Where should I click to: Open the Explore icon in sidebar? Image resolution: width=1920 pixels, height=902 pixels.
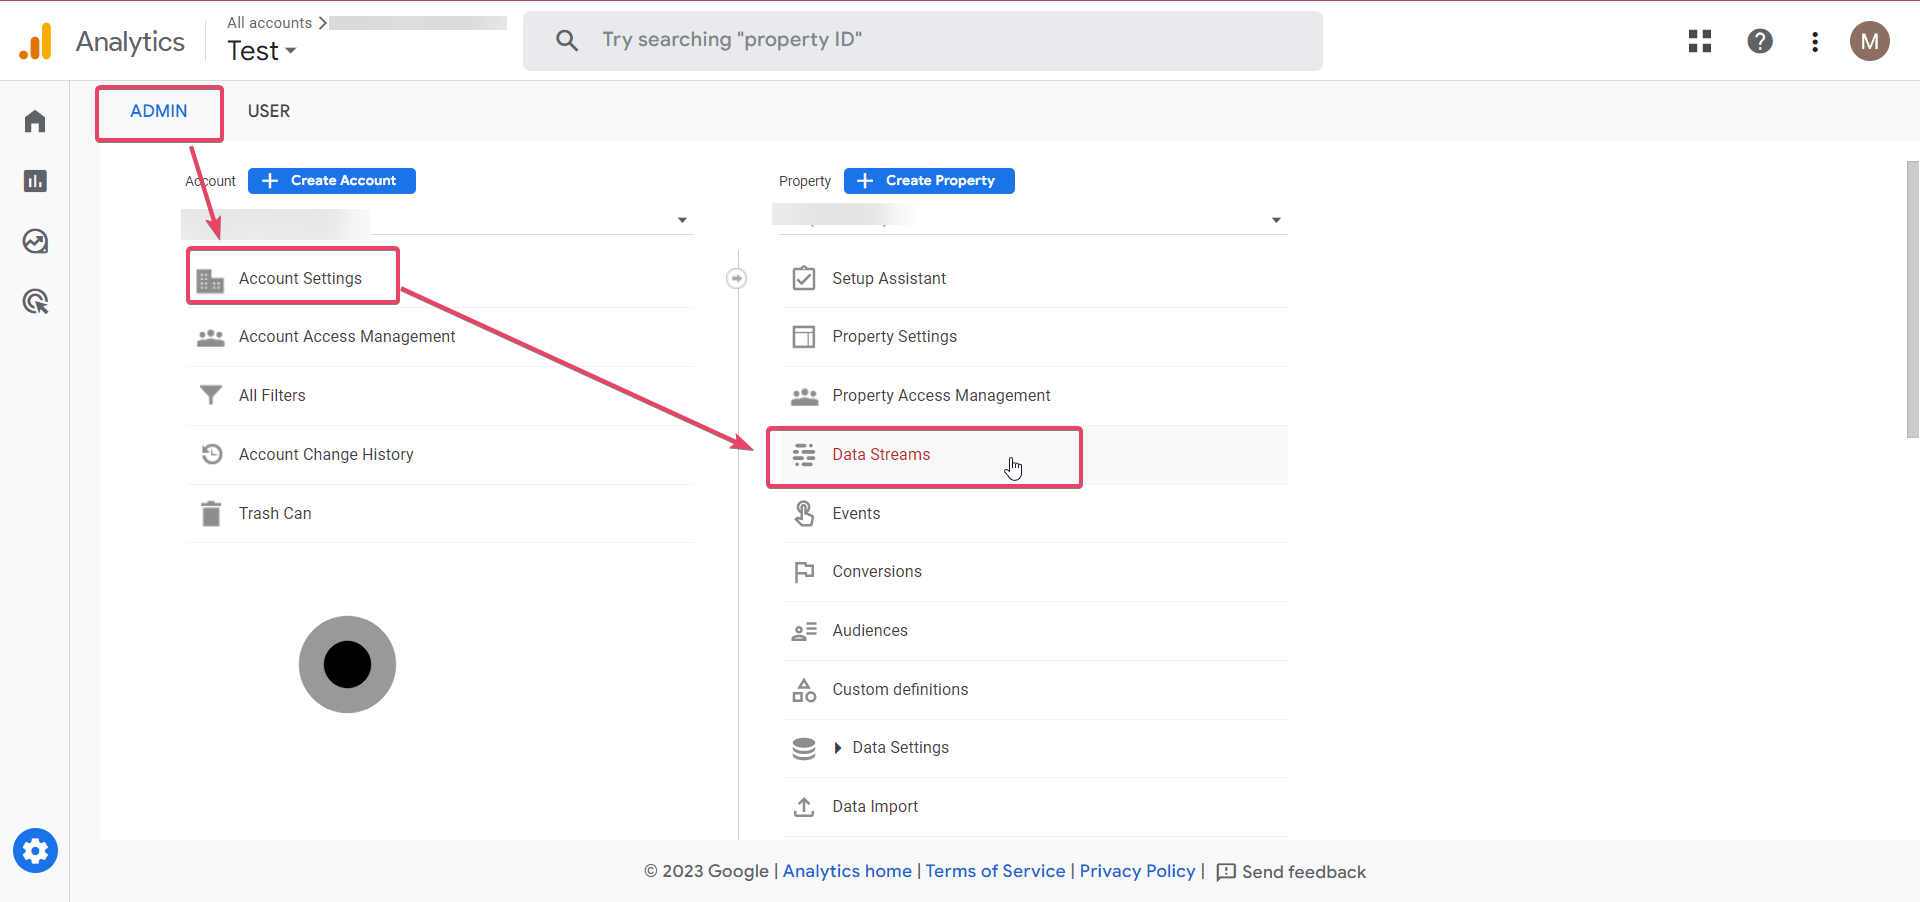35,241
